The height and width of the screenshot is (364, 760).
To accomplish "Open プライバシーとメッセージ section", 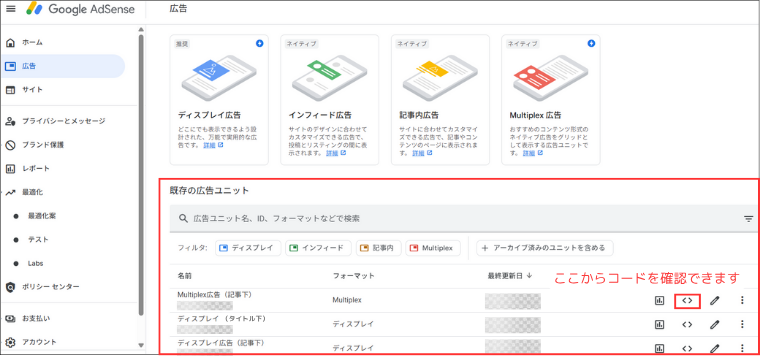I will click(63, 121).
